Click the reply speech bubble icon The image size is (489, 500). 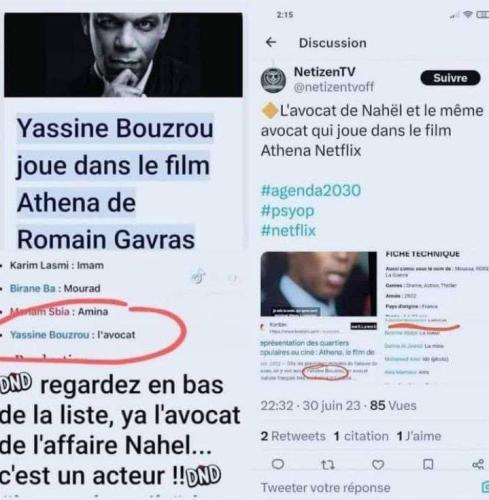278,464
